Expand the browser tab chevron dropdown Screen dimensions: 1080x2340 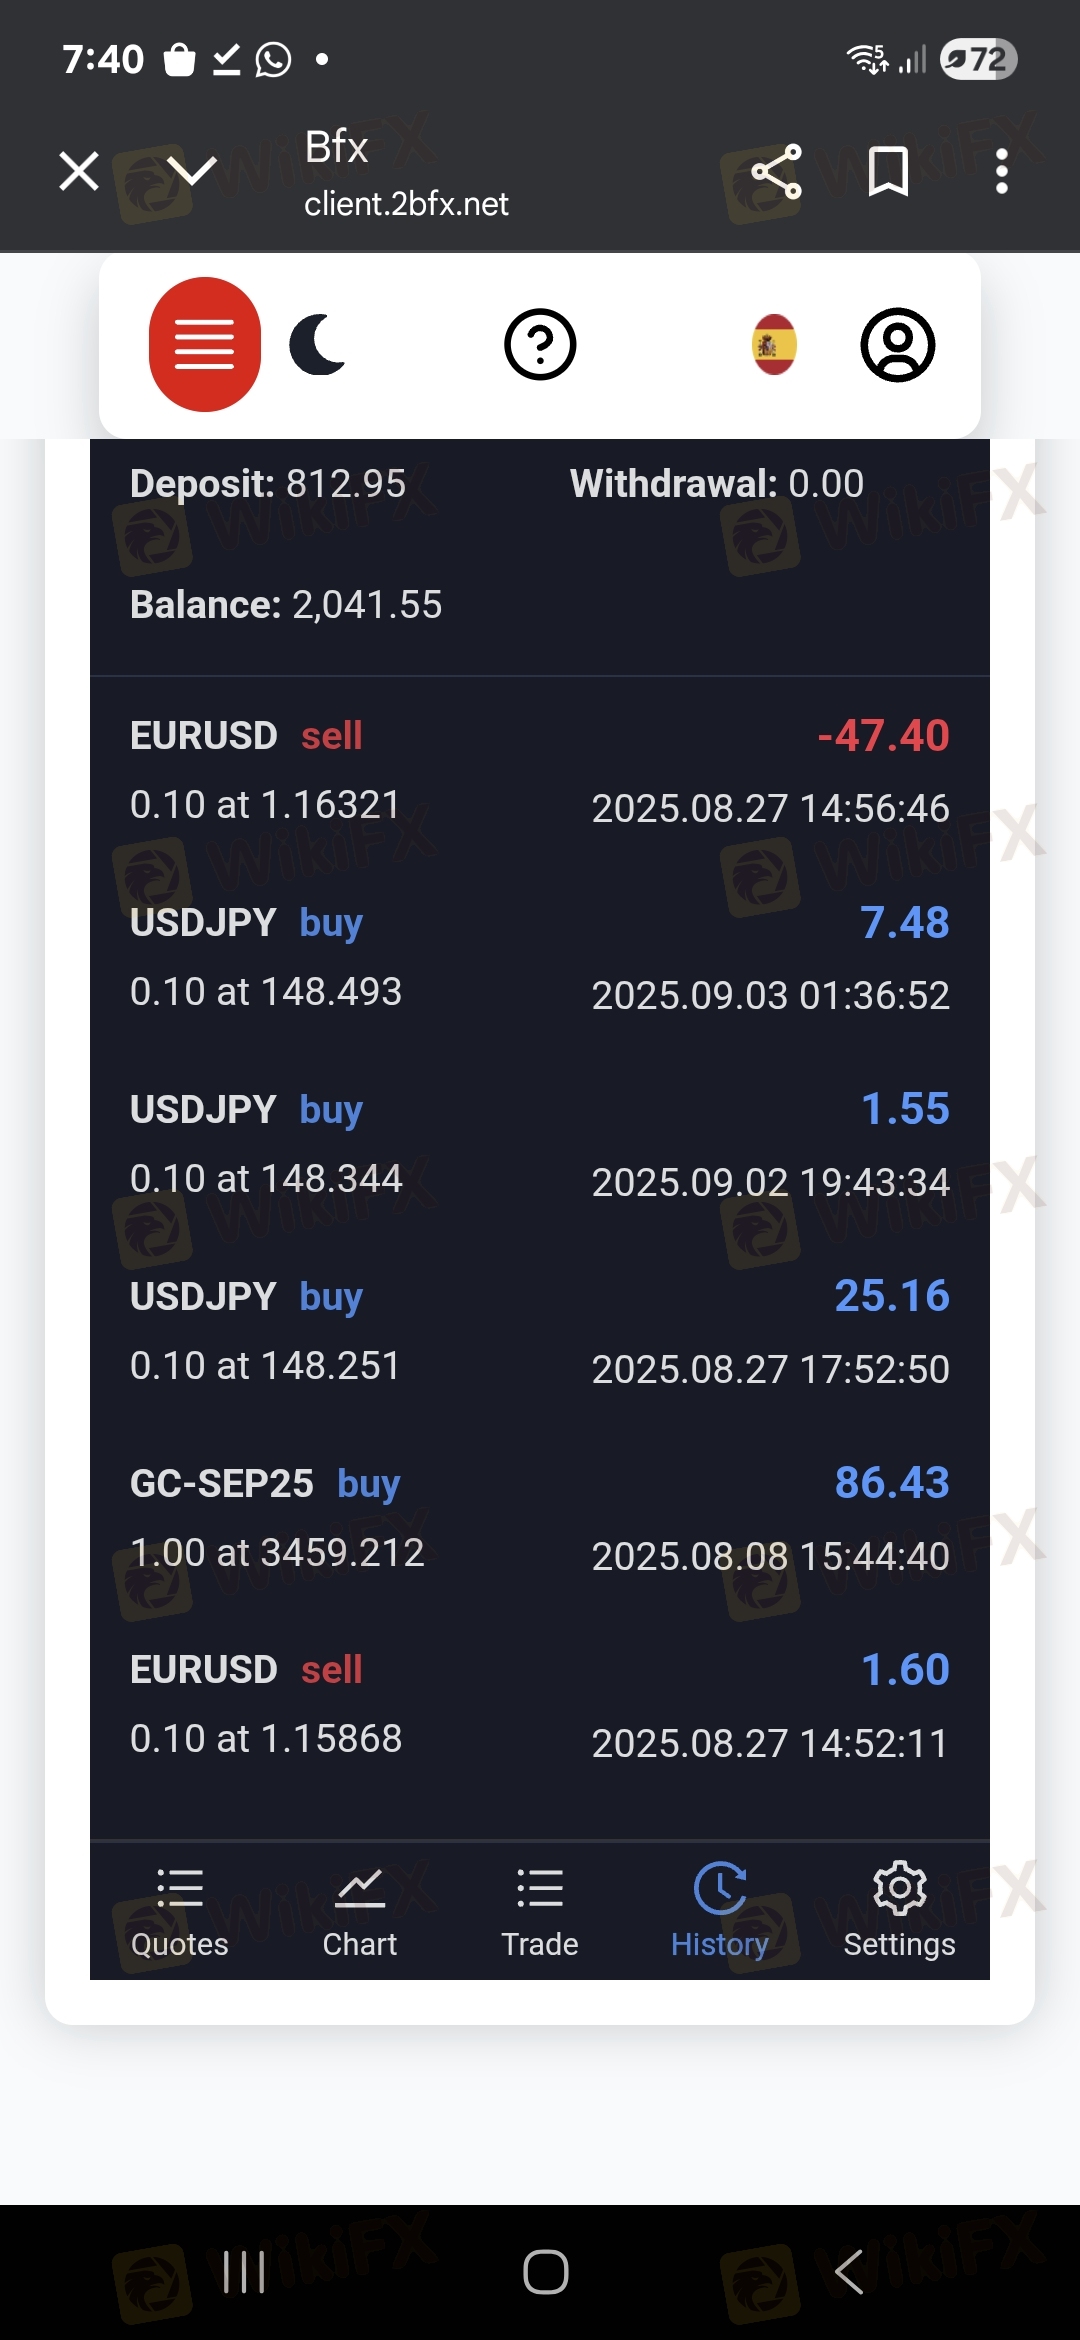point(191,170)
